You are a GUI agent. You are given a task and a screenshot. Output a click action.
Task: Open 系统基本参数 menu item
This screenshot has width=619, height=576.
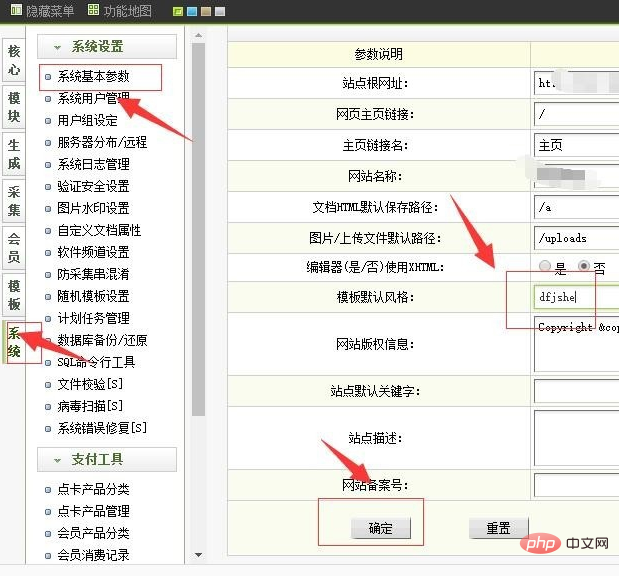click(x=93, y=76)
